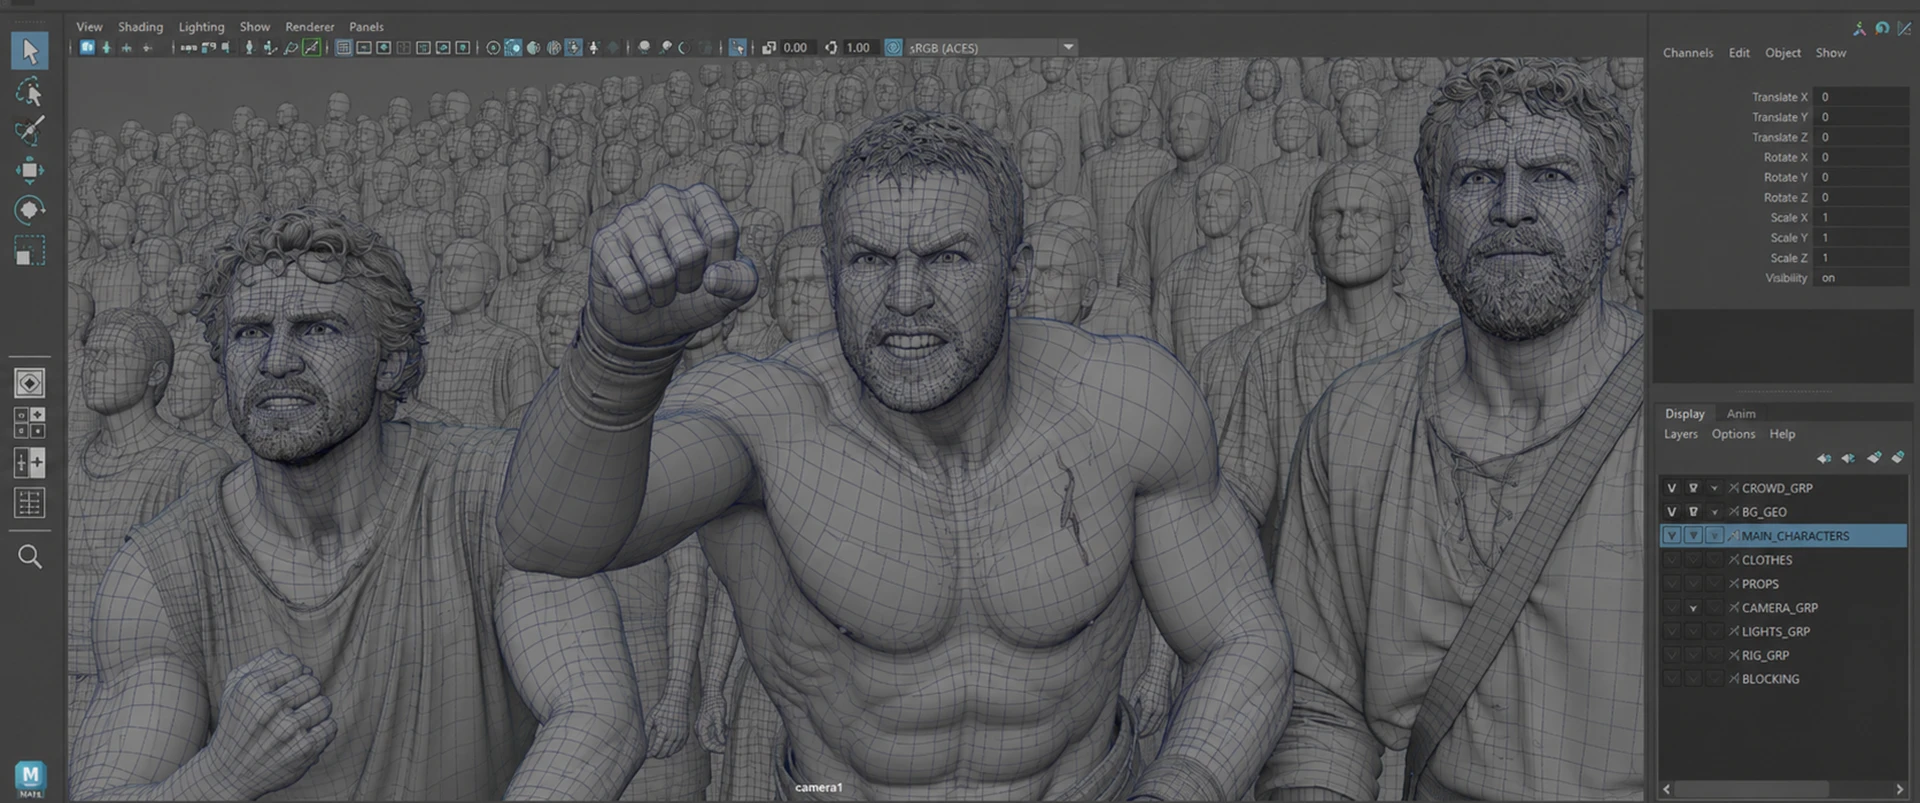Switch to four-view pane layout
This screenshot has height=803, width=1920.
click(29, 423)
